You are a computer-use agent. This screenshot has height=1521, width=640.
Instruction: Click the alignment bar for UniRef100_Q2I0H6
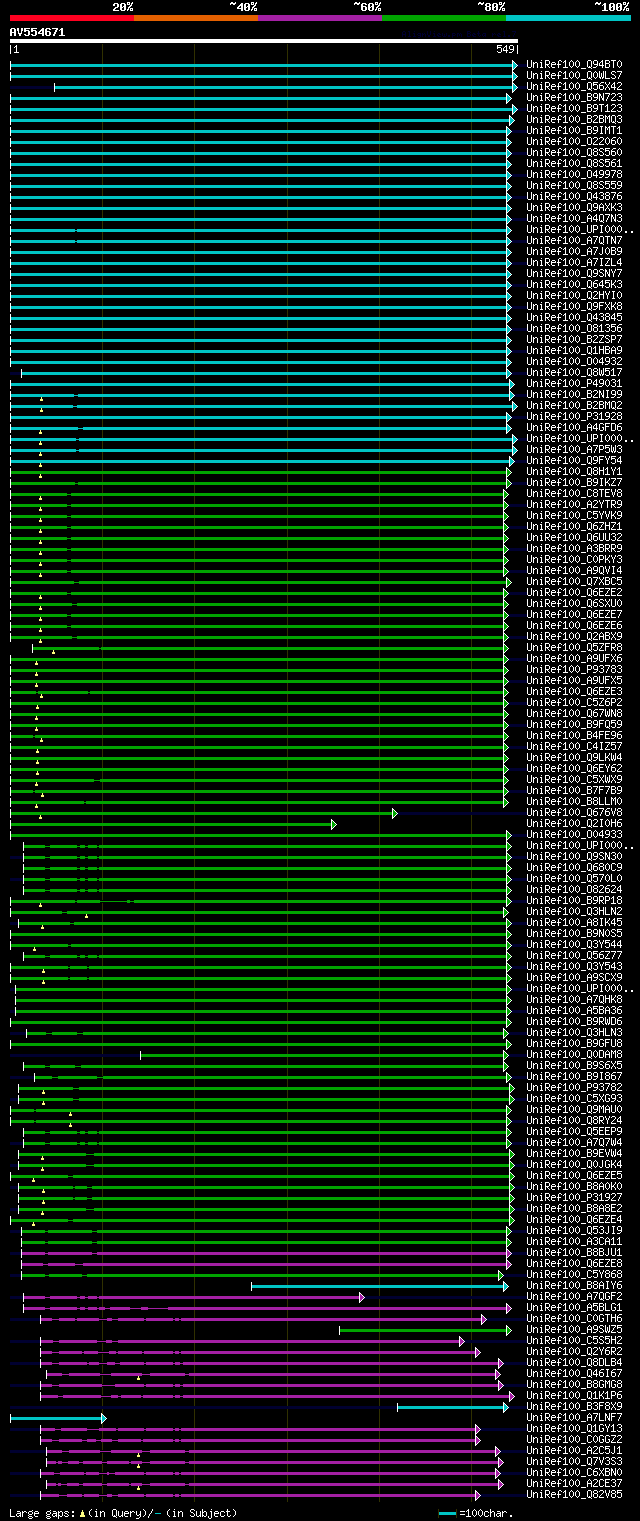pos(173,824)
